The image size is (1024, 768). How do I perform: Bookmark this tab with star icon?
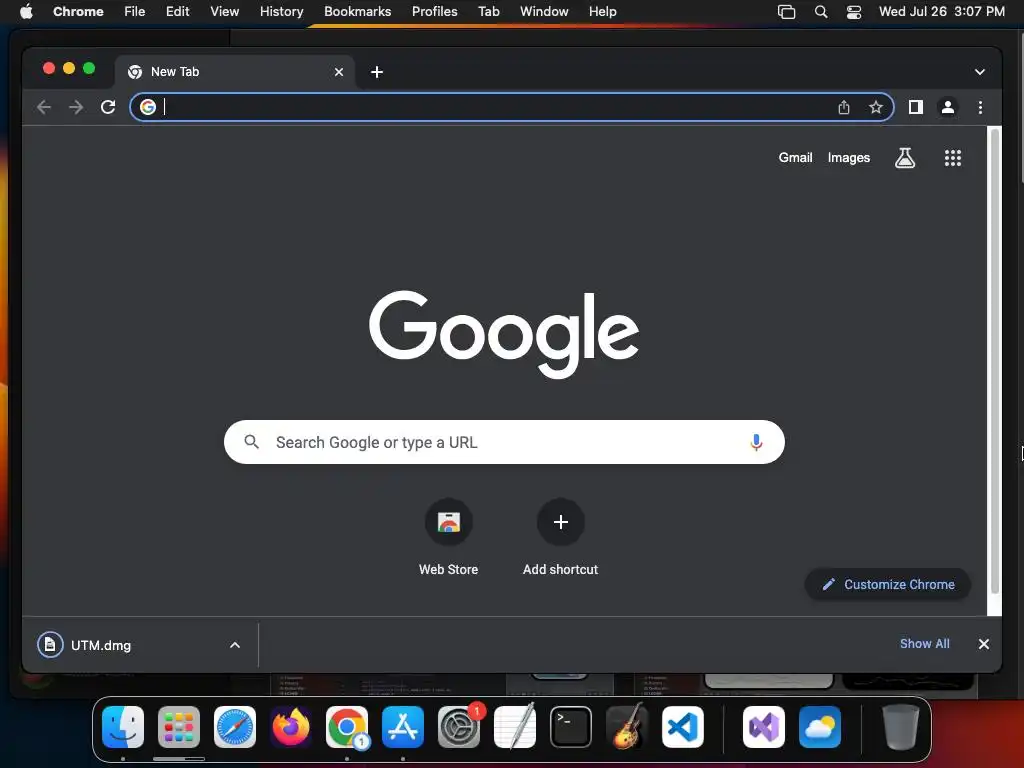point(876,107)
